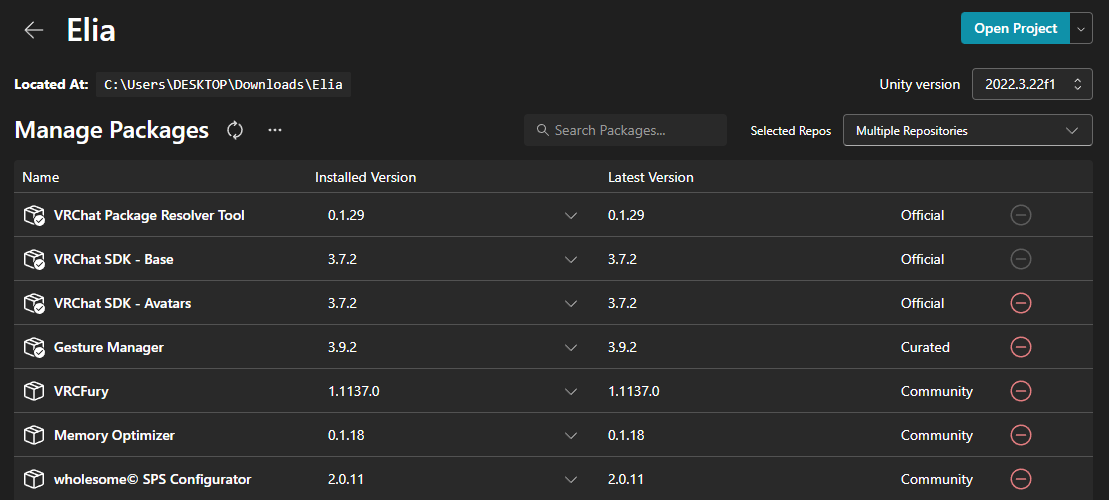Click the back arrow next to Elia
Screen dimensions: 1110x500
pyautogui.click(x=33, y=30)
